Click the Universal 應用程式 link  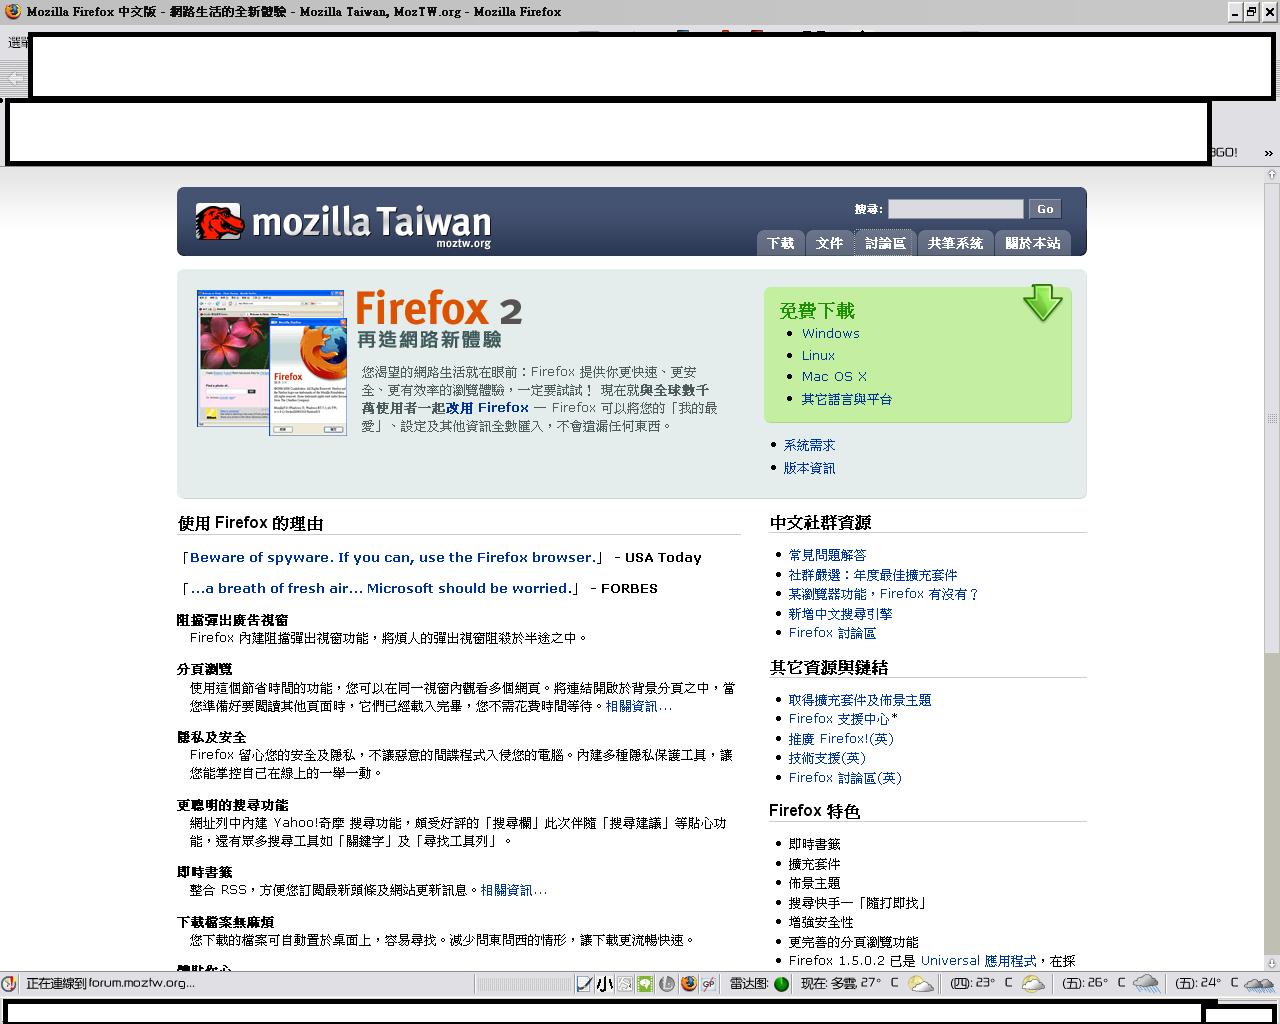(978, 961)
